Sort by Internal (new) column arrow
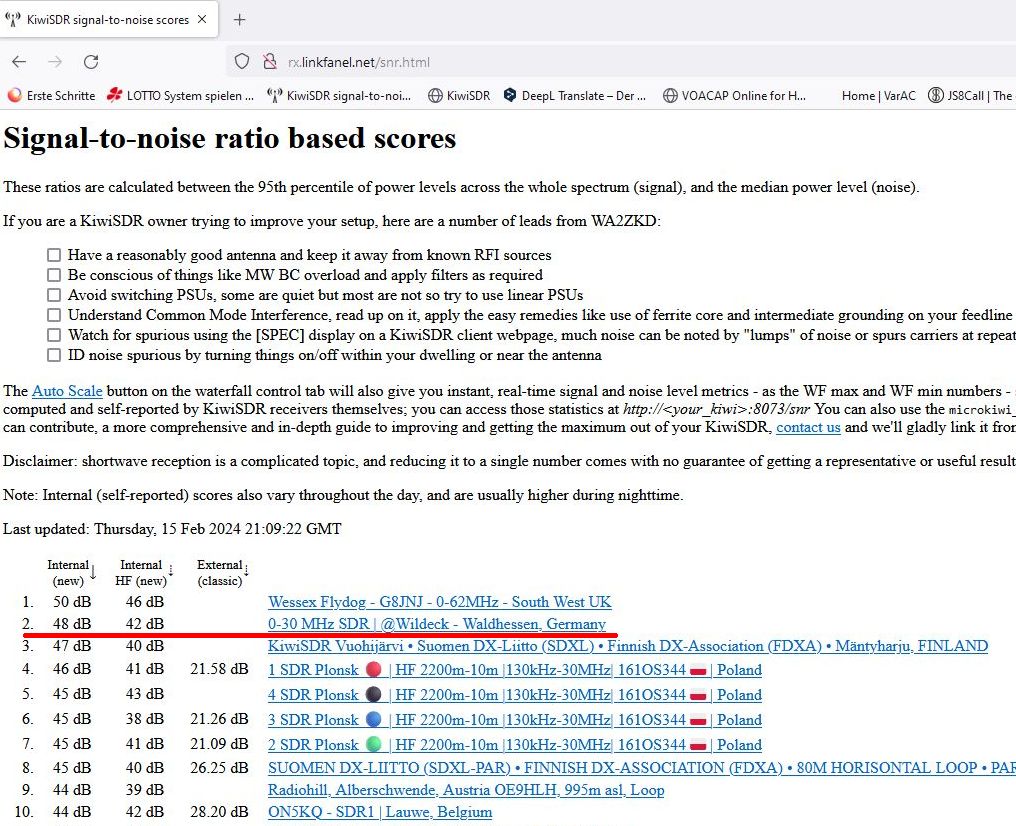 92,572
